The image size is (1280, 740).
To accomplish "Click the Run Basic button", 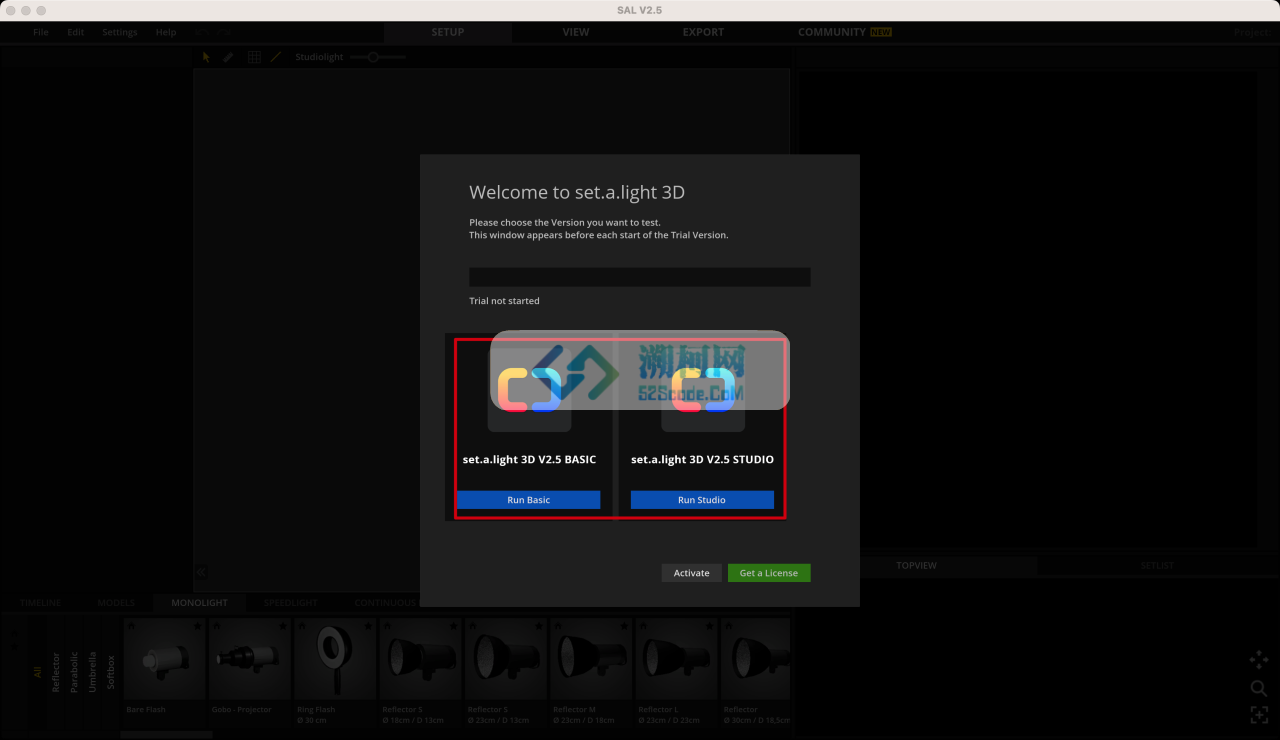I will point(529,500).
